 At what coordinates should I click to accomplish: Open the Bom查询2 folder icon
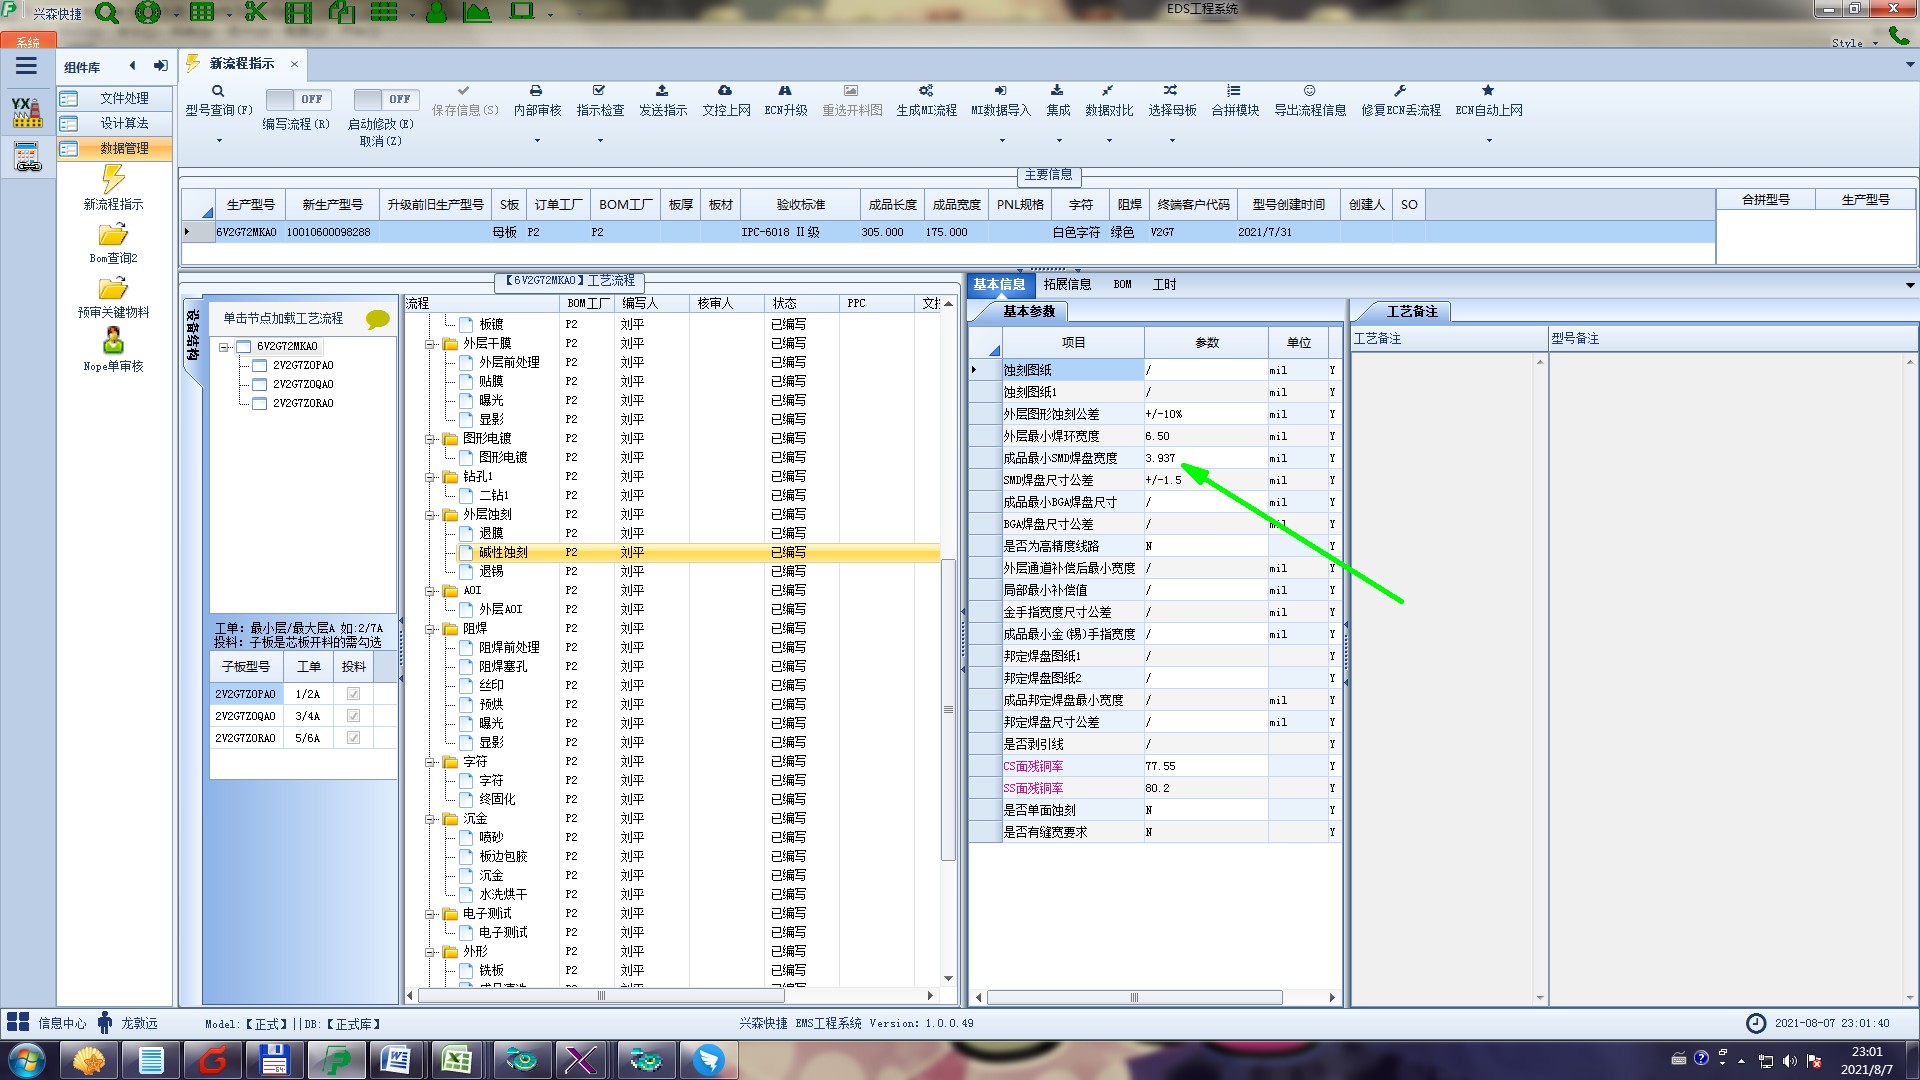pyautogui.click(x=113, y=235)
